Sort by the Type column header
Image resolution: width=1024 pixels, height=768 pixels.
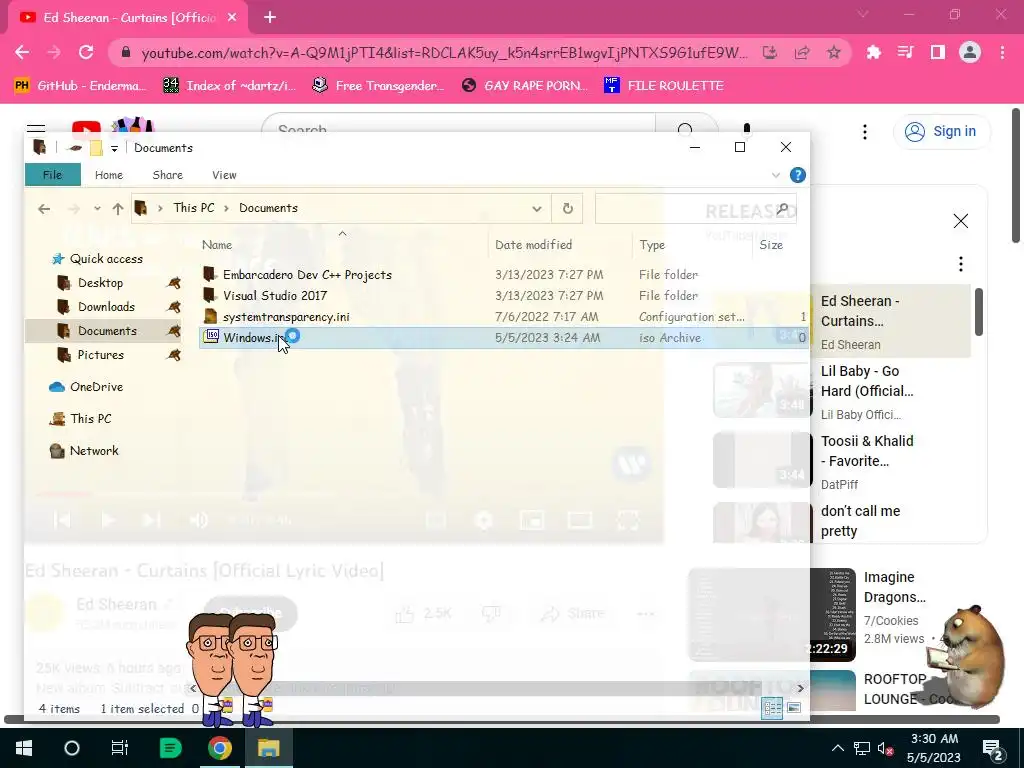(x=652, y=245)
